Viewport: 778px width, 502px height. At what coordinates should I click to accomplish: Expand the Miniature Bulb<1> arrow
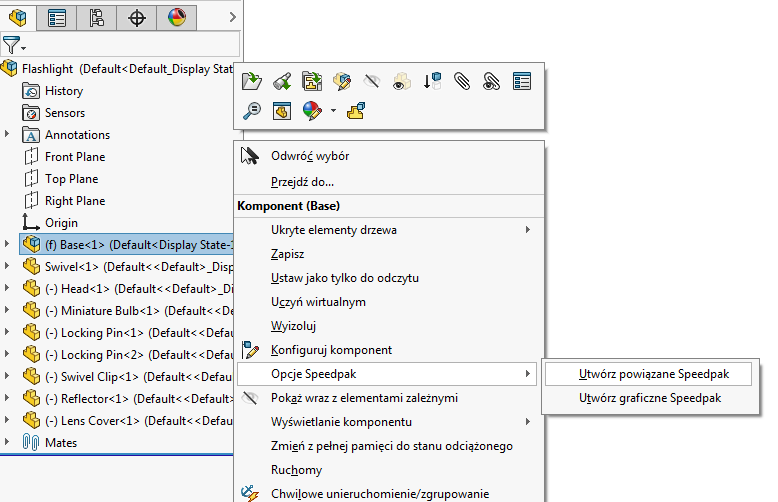[x=6, y=310]
